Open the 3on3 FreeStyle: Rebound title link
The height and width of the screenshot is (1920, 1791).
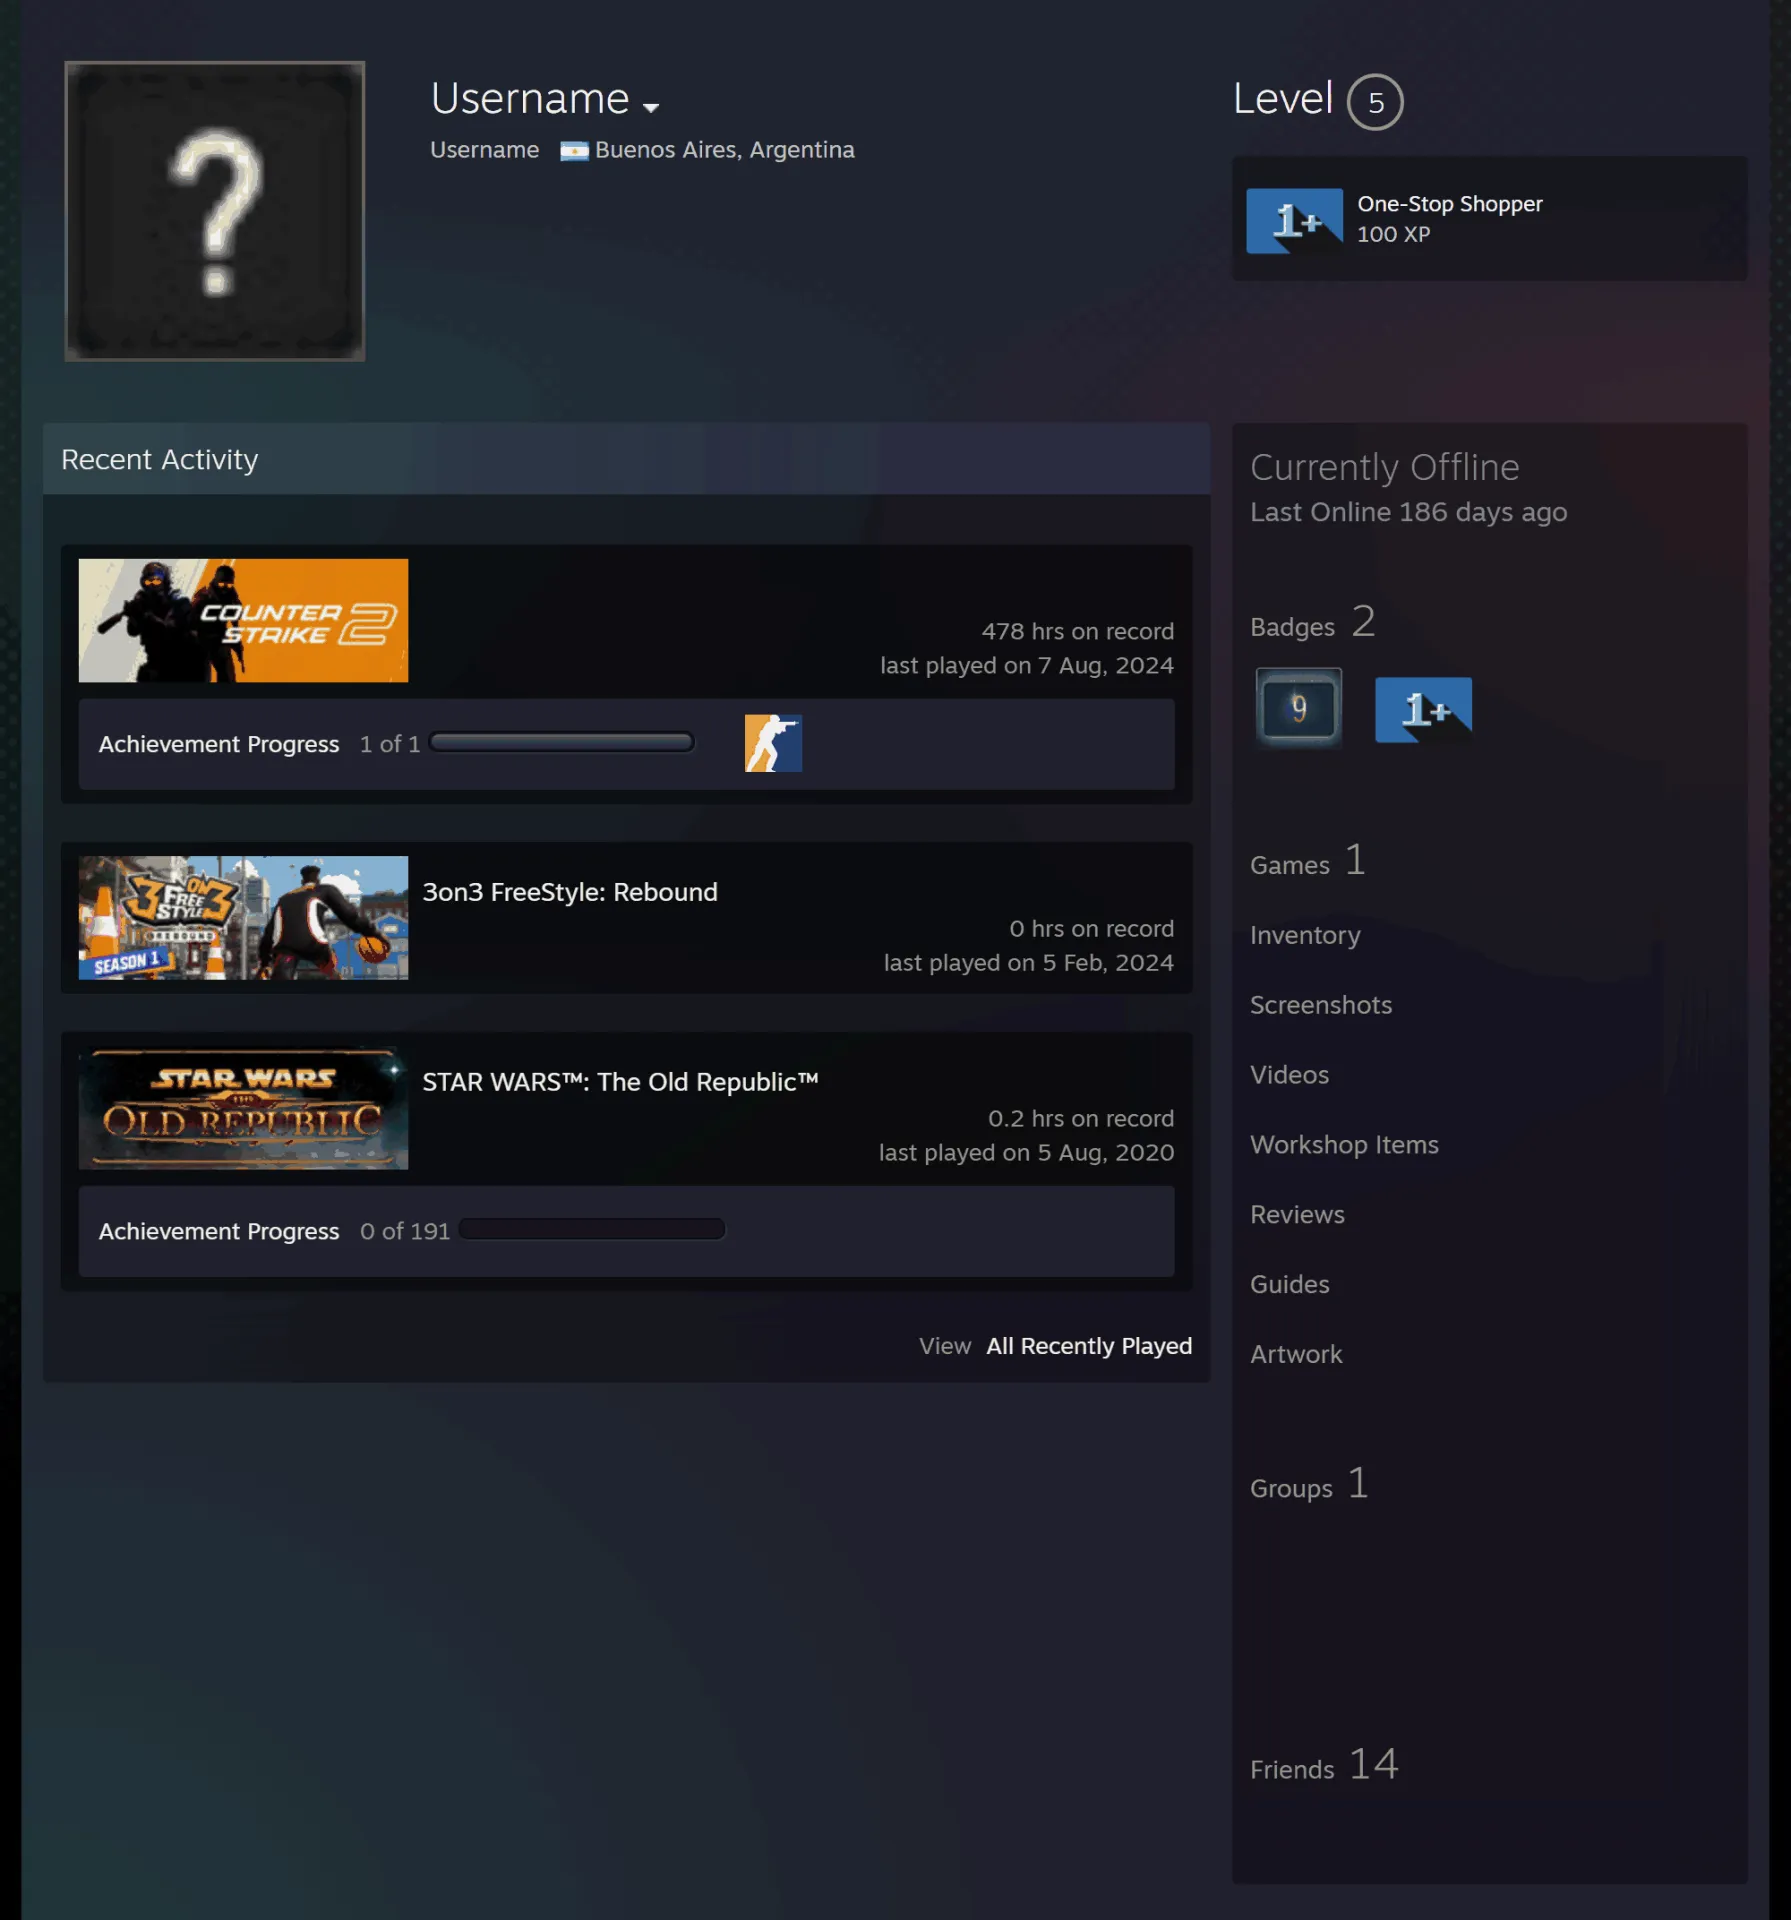(570, 892)
